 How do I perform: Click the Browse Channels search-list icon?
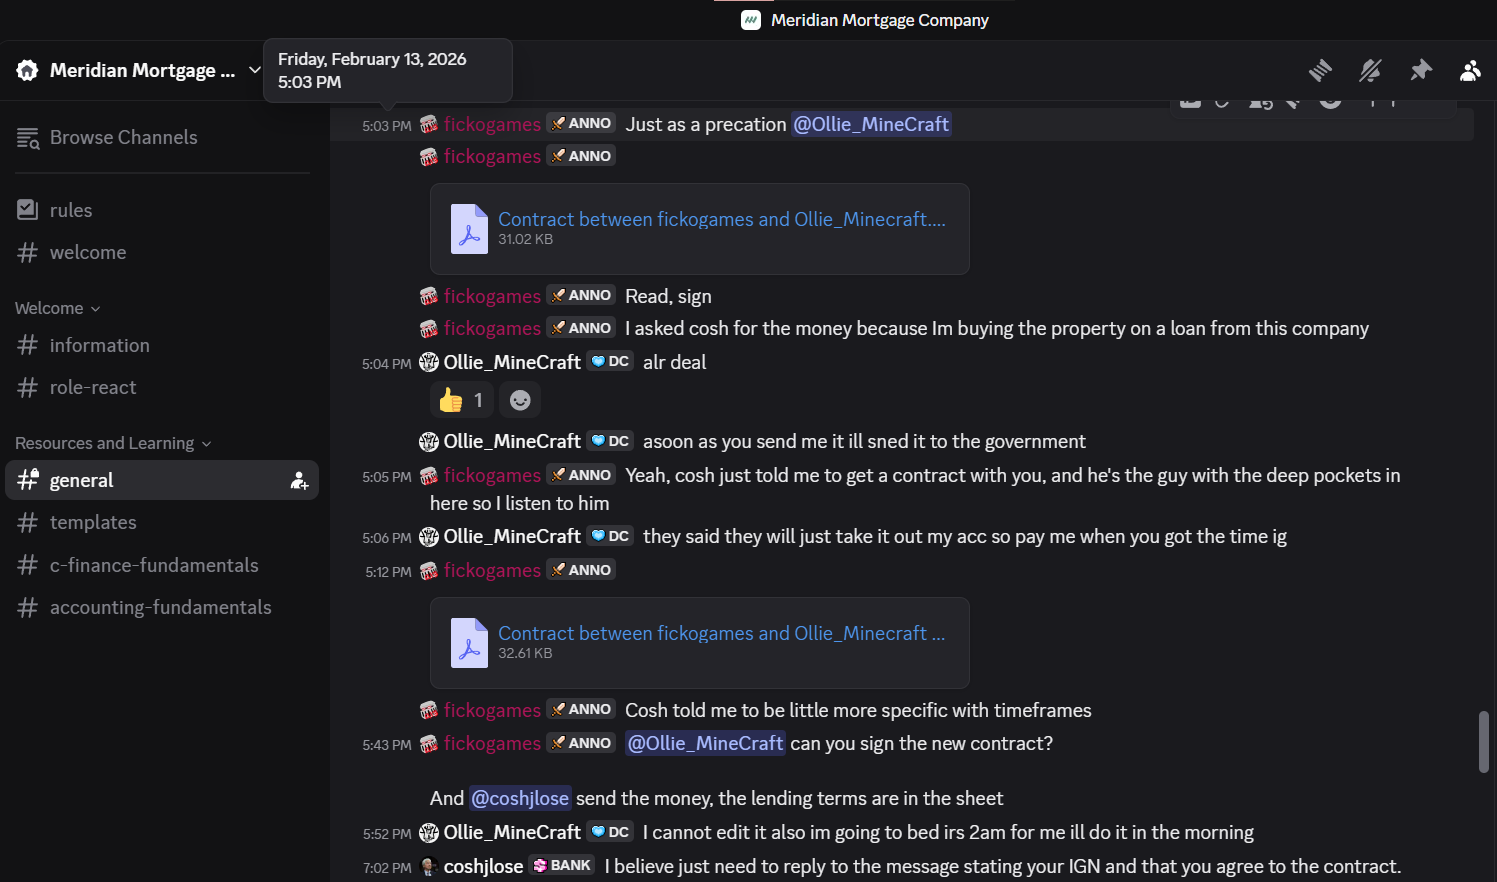coord(28,138)
